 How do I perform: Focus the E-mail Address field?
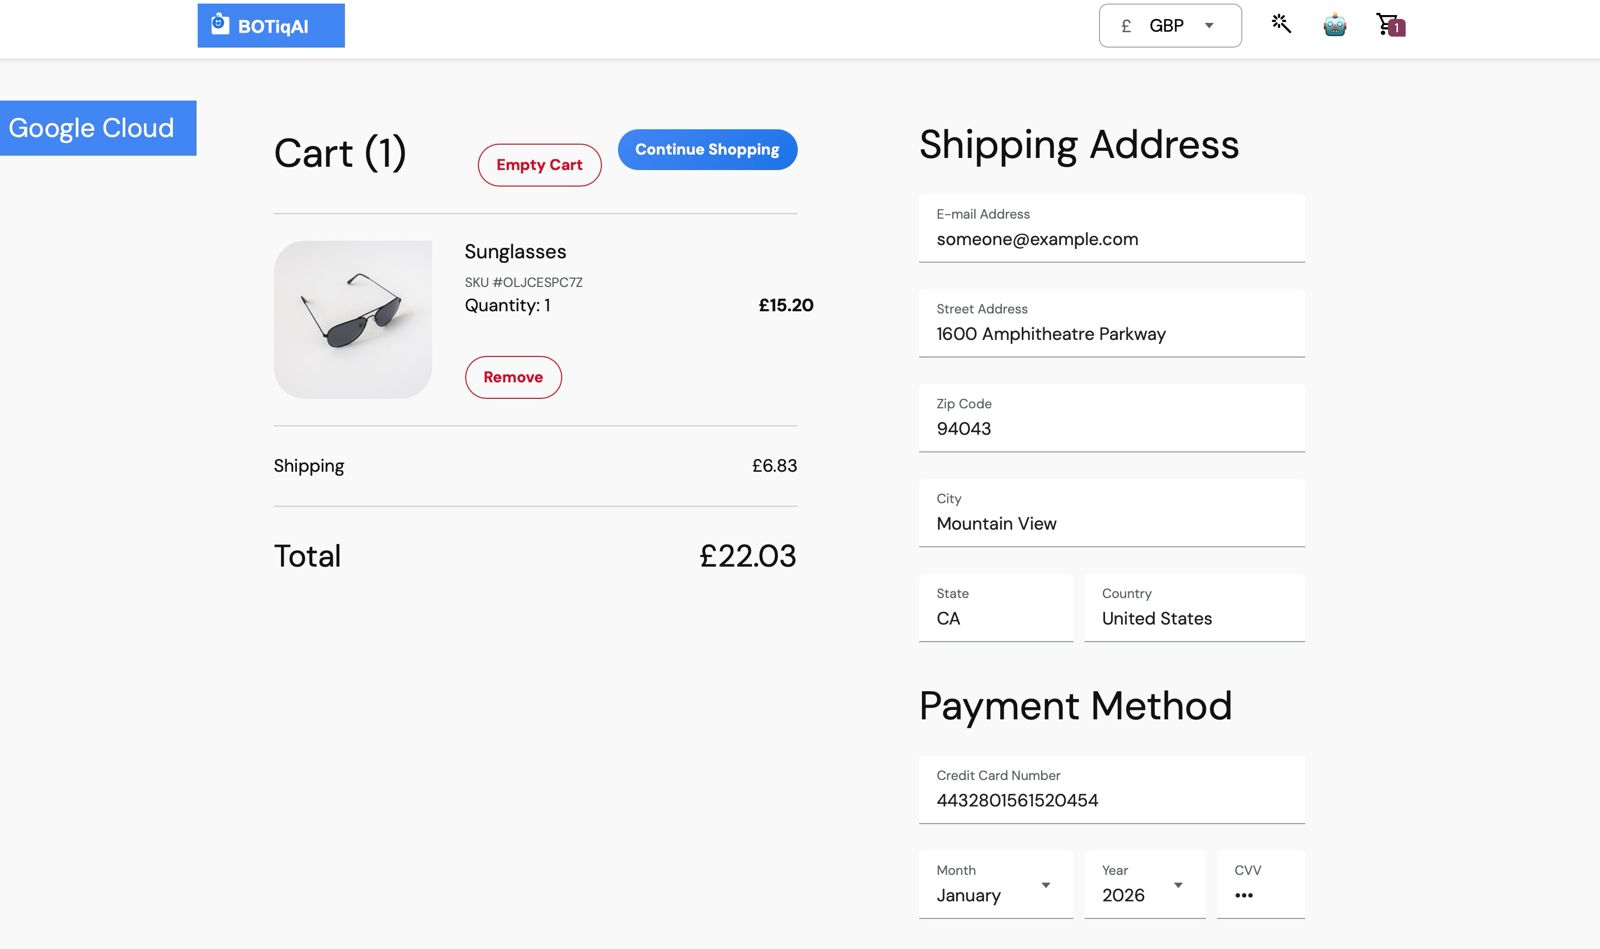[x=1111, y=239]
